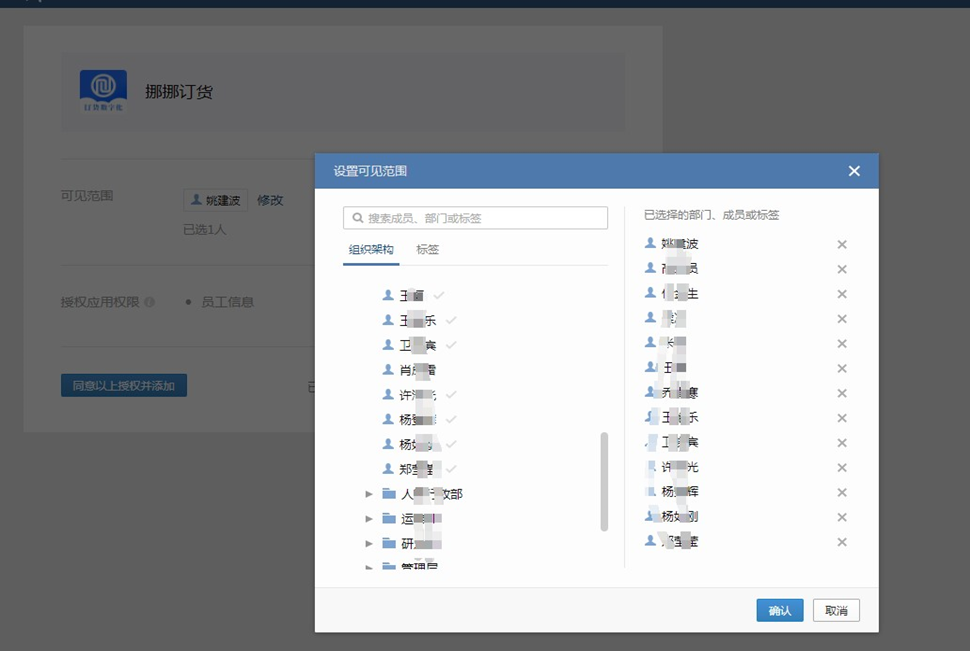Expand the department folder starting with 人
Screen dimensions: 970x651
pyautogui.click(x=369, y=494)
